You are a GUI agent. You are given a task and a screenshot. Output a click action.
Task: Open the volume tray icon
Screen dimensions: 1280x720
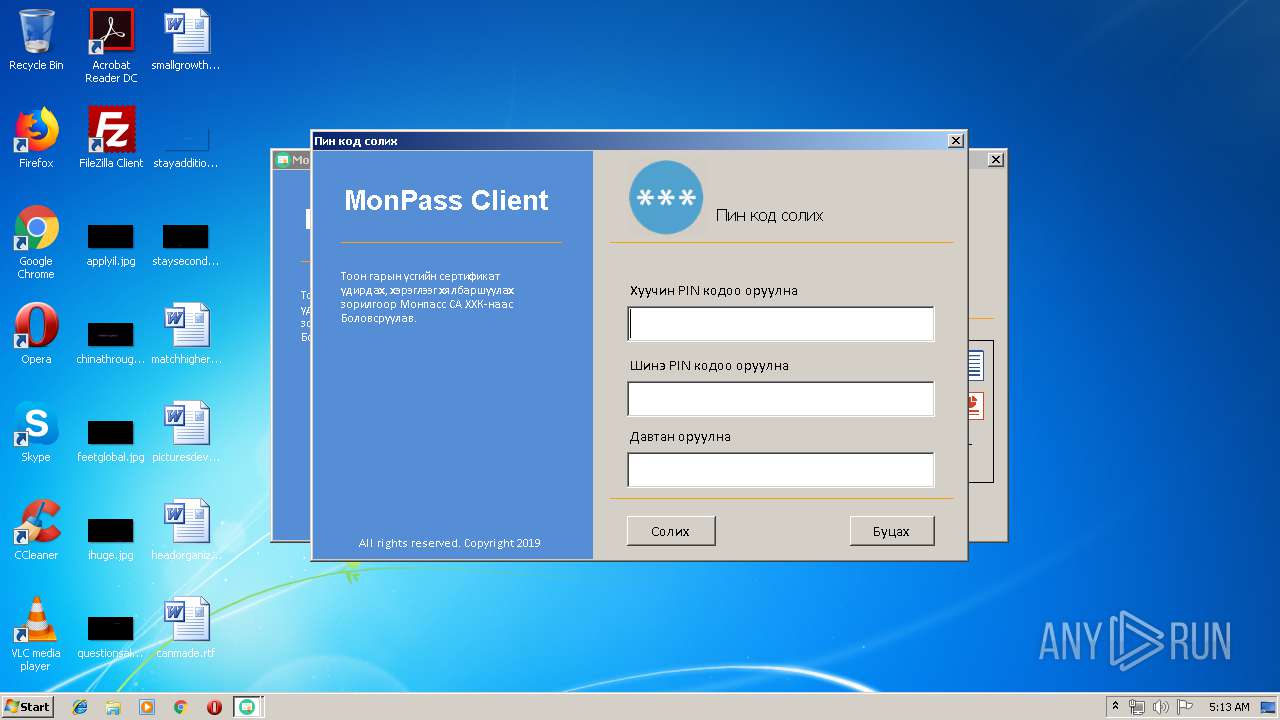tap(1161, 707)
